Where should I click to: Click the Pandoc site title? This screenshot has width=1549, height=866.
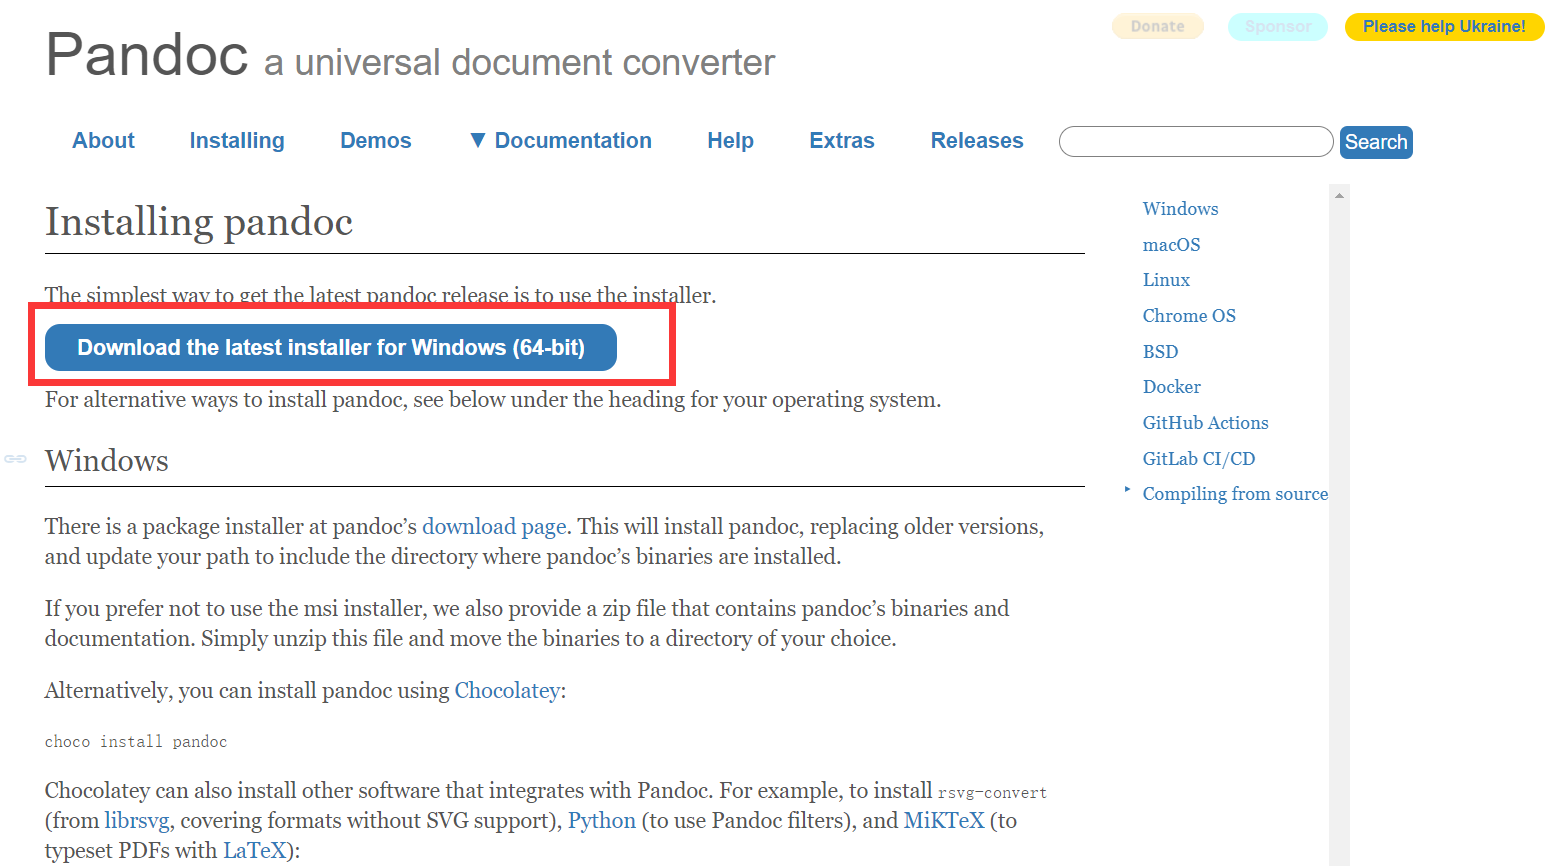[x=147, y=54]
